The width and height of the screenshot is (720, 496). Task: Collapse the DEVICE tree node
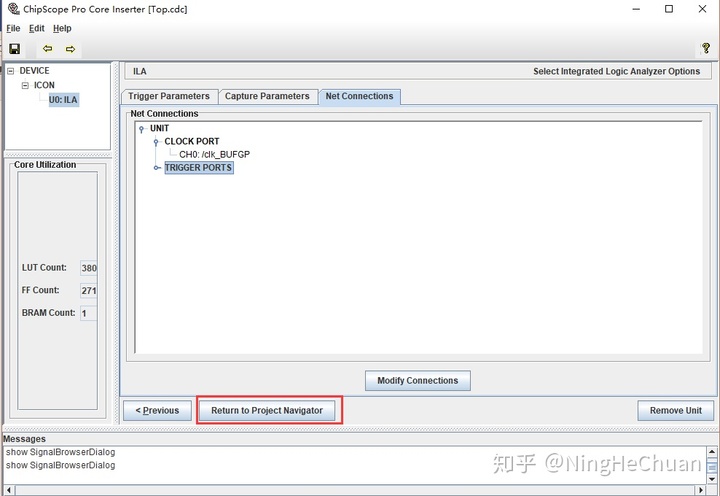pyautogui.click(x=11, y=71)
